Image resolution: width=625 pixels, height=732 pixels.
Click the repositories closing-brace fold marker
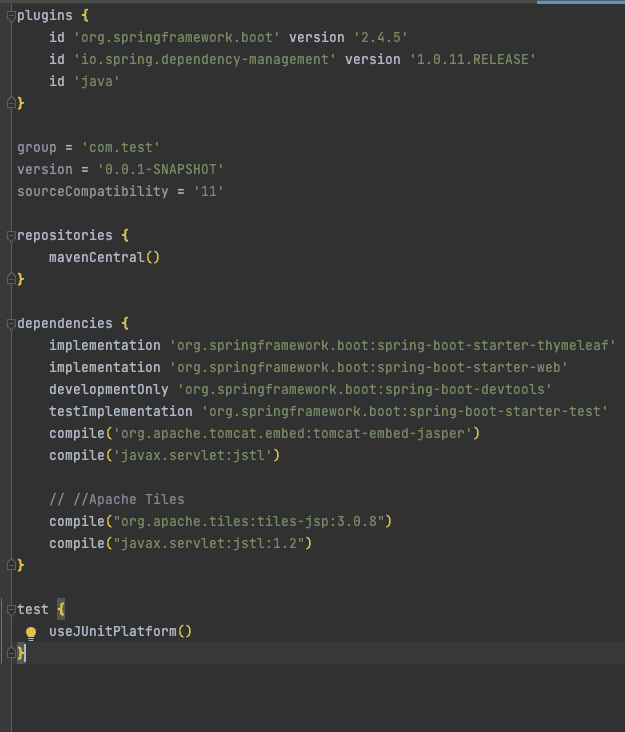[x=12, y=279]
